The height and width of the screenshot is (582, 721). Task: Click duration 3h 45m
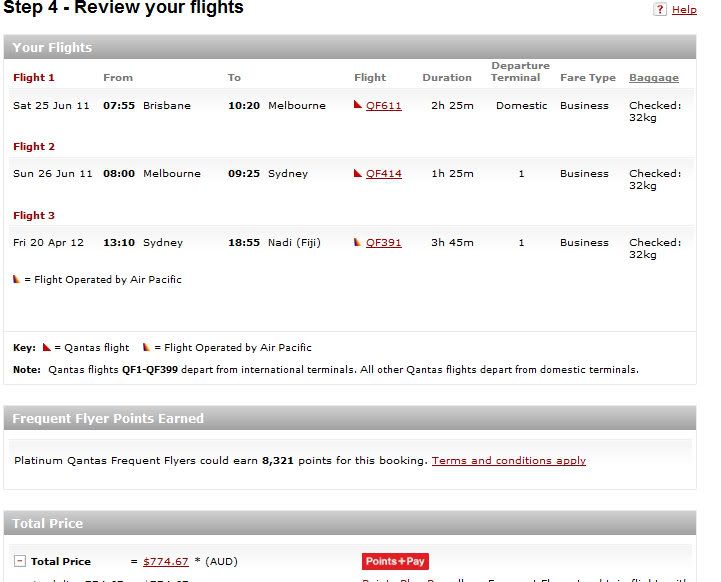(x=452, y=243)
